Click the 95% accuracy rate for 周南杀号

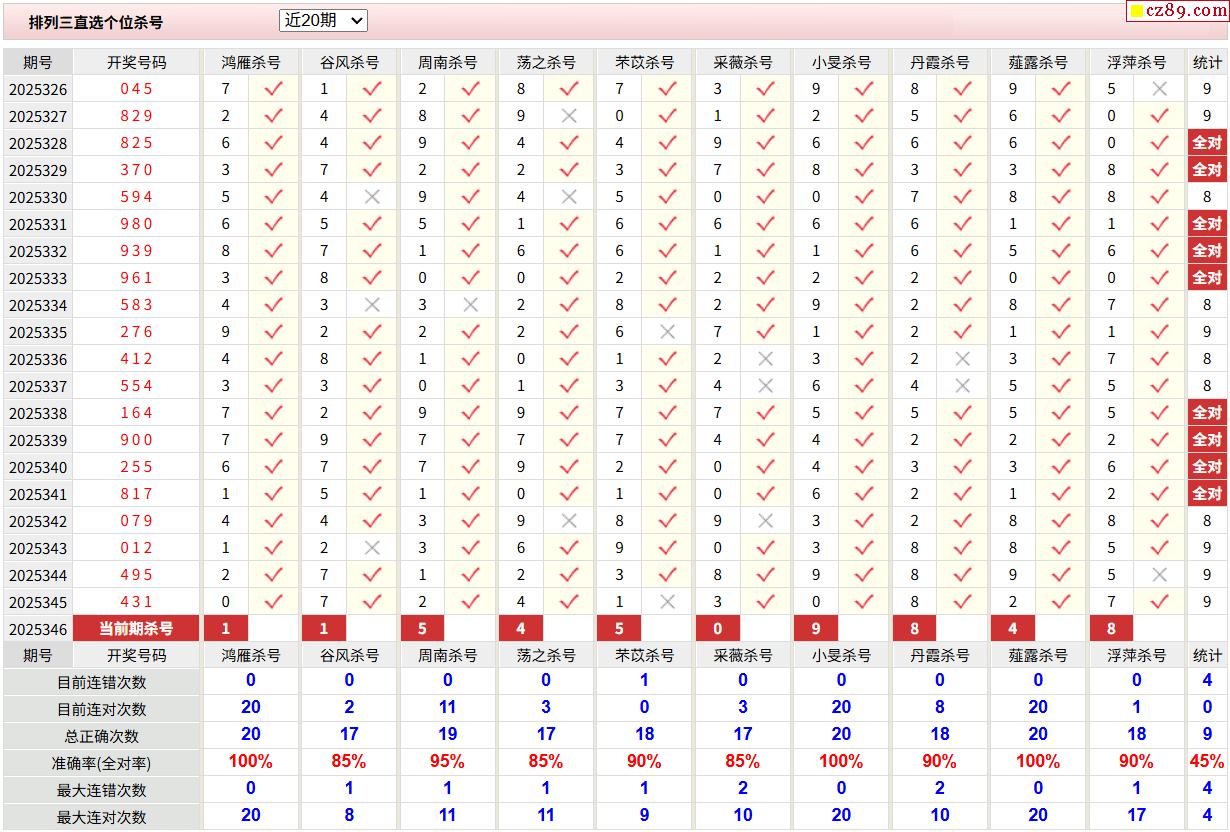(447, 762)
